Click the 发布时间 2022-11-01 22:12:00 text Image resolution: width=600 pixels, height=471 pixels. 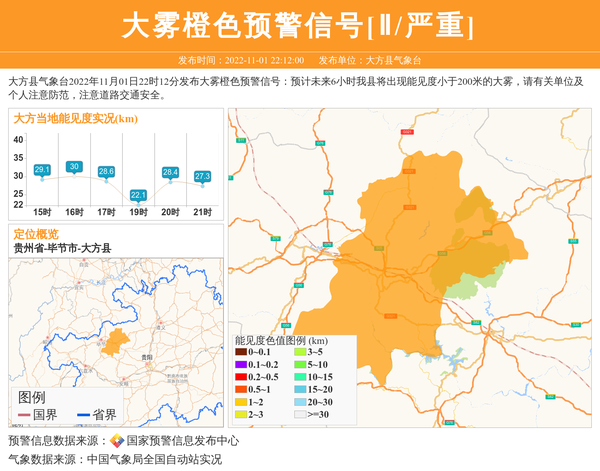click(241, 60)
